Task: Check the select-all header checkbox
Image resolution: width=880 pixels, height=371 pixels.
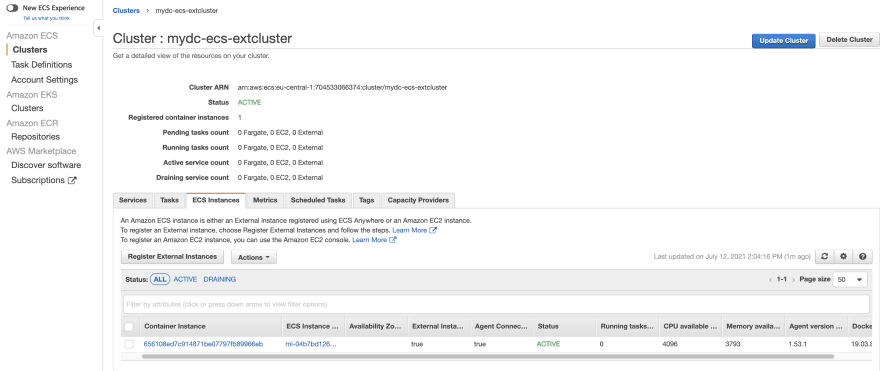Action: 129,327
